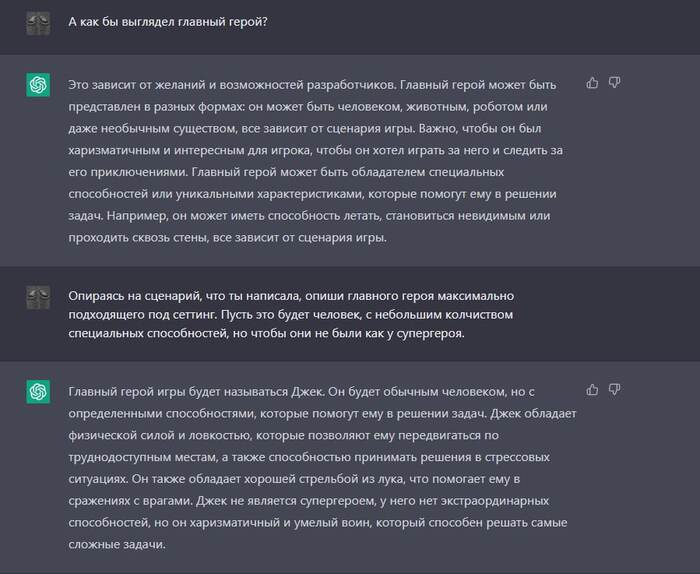Viewport: 700px width, 574px height.
Task: Click the ChatGPT logo beside the first reply
Action: (x=38, y=86)
